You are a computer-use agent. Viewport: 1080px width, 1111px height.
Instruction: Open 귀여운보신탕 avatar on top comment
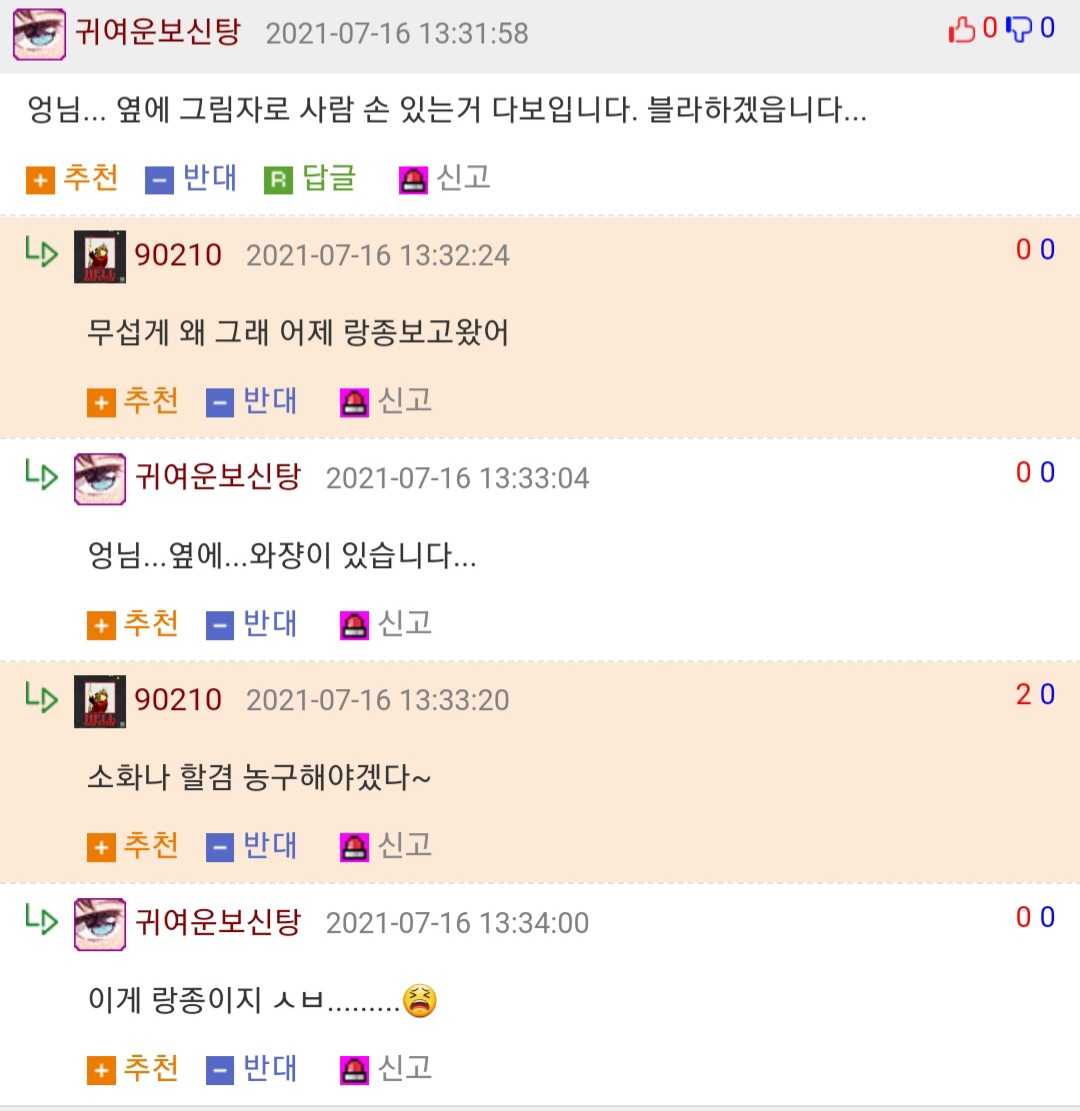click(x=40, y=34)
